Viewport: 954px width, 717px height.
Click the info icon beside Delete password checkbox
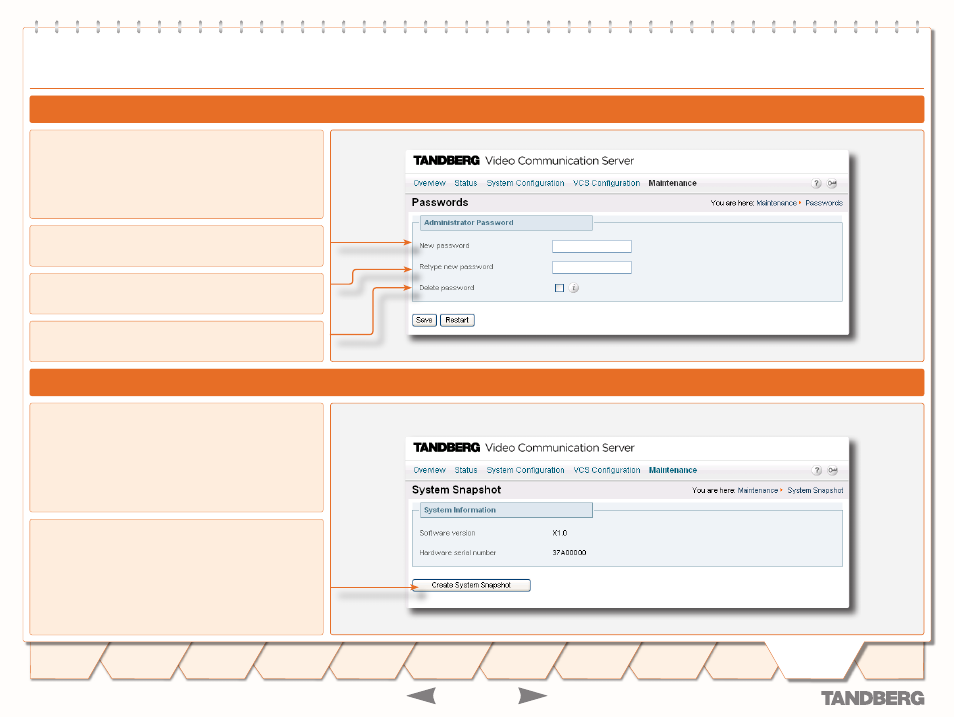point(574,288)
